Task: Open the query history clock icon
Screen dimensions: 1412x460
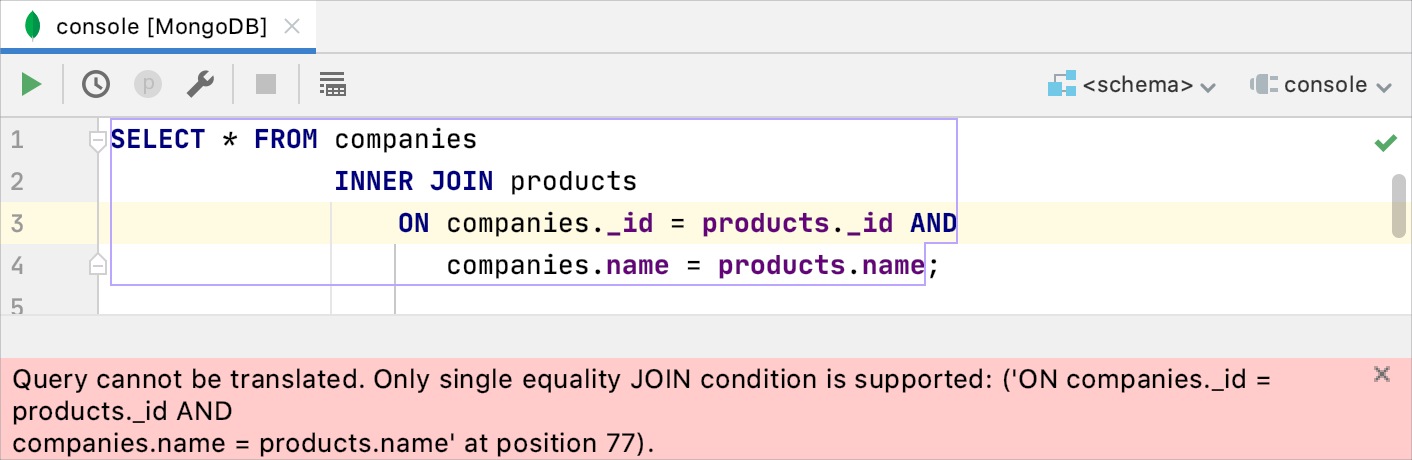Action: click(x=96, y=84)
